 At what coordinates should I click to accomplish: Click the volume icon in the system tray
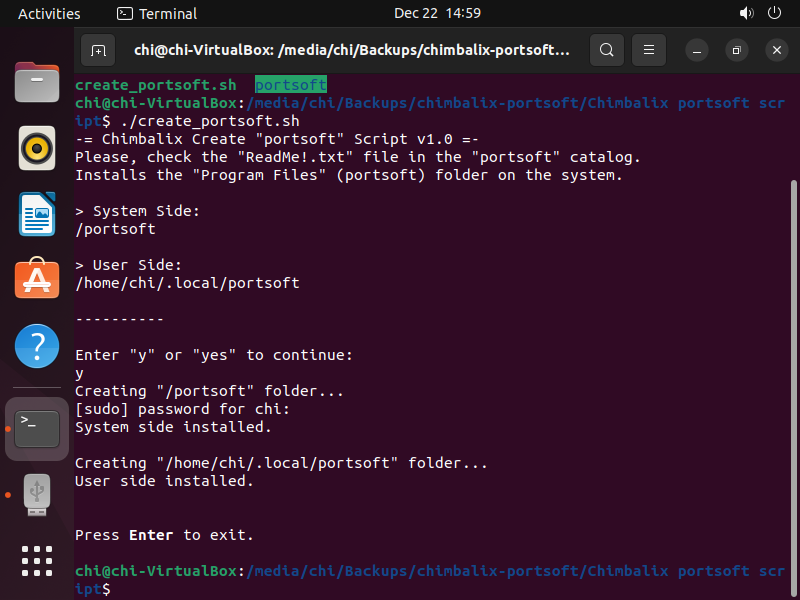(x=746, y=14)
